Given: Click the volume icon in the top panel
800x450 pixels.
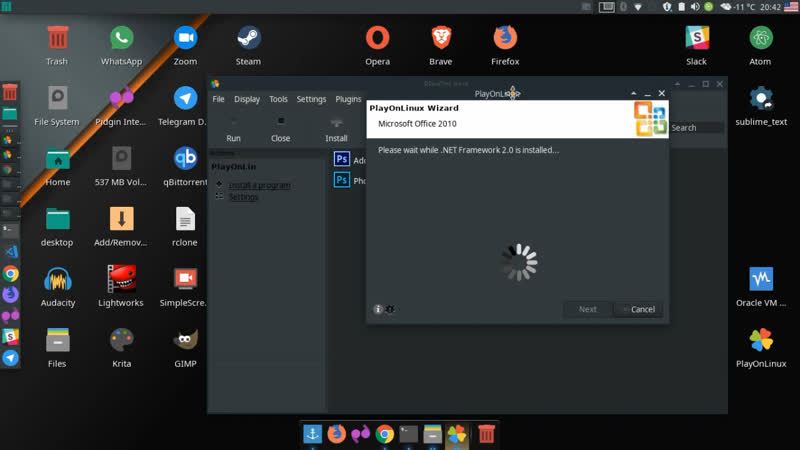Looking at the screenshot, I should [695, 7].
